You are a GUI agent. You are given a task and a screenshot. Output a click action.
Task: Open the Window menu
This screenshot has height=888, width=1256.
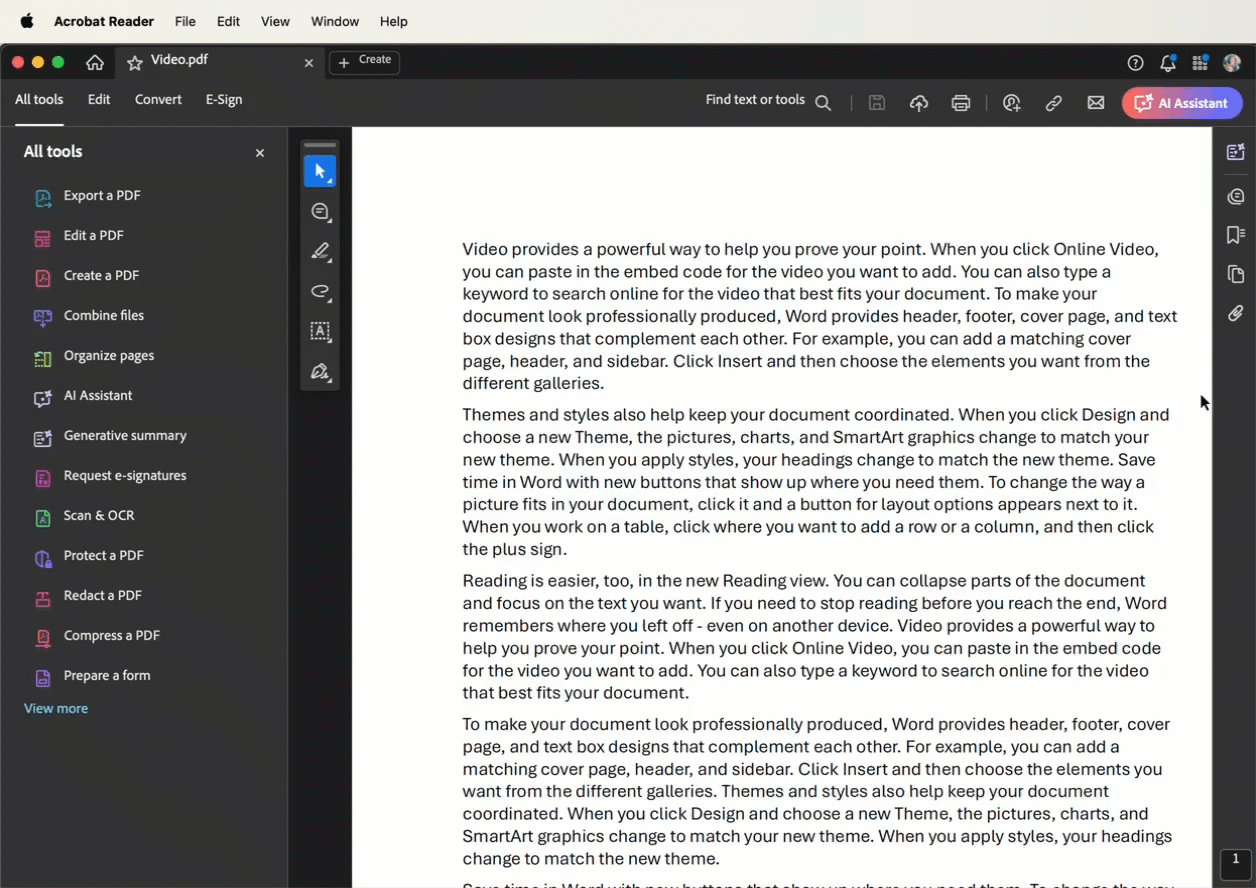click(x=335, y=21)
